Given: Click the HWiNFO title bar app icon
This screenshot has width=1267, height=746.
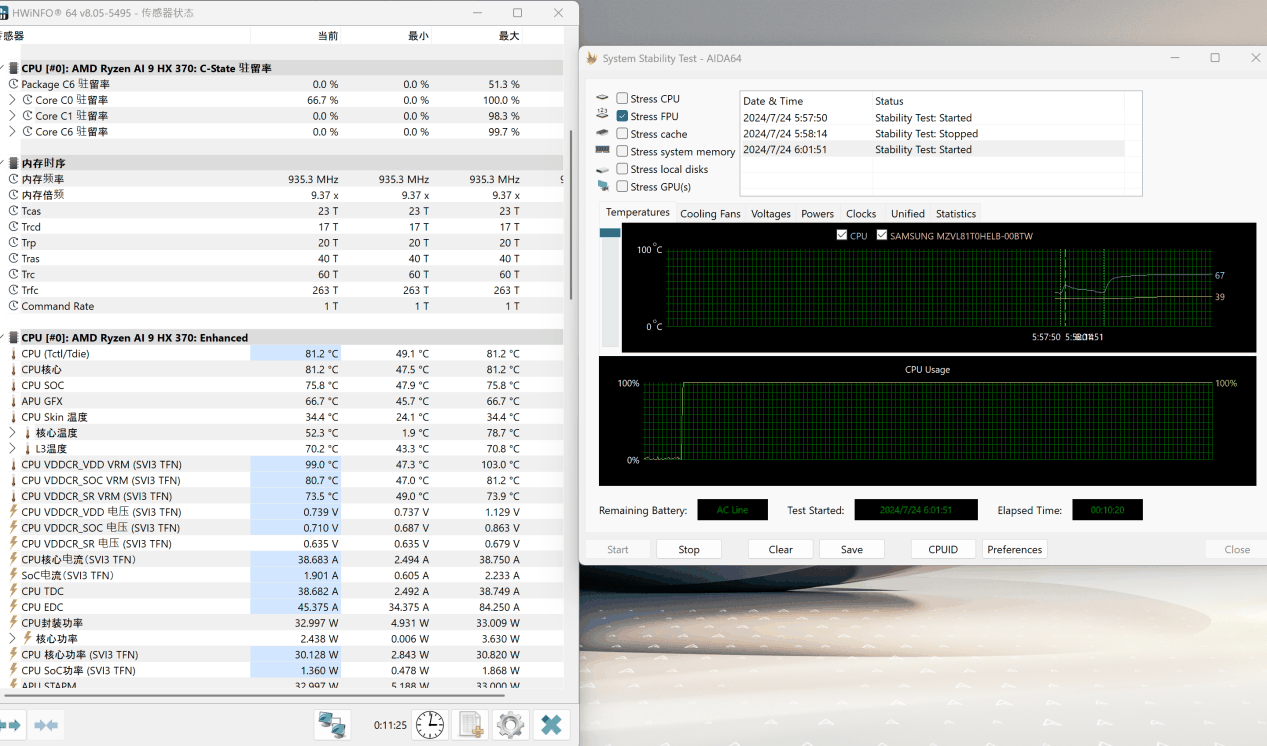Looking at the screenshot, I should pos(5,13).
